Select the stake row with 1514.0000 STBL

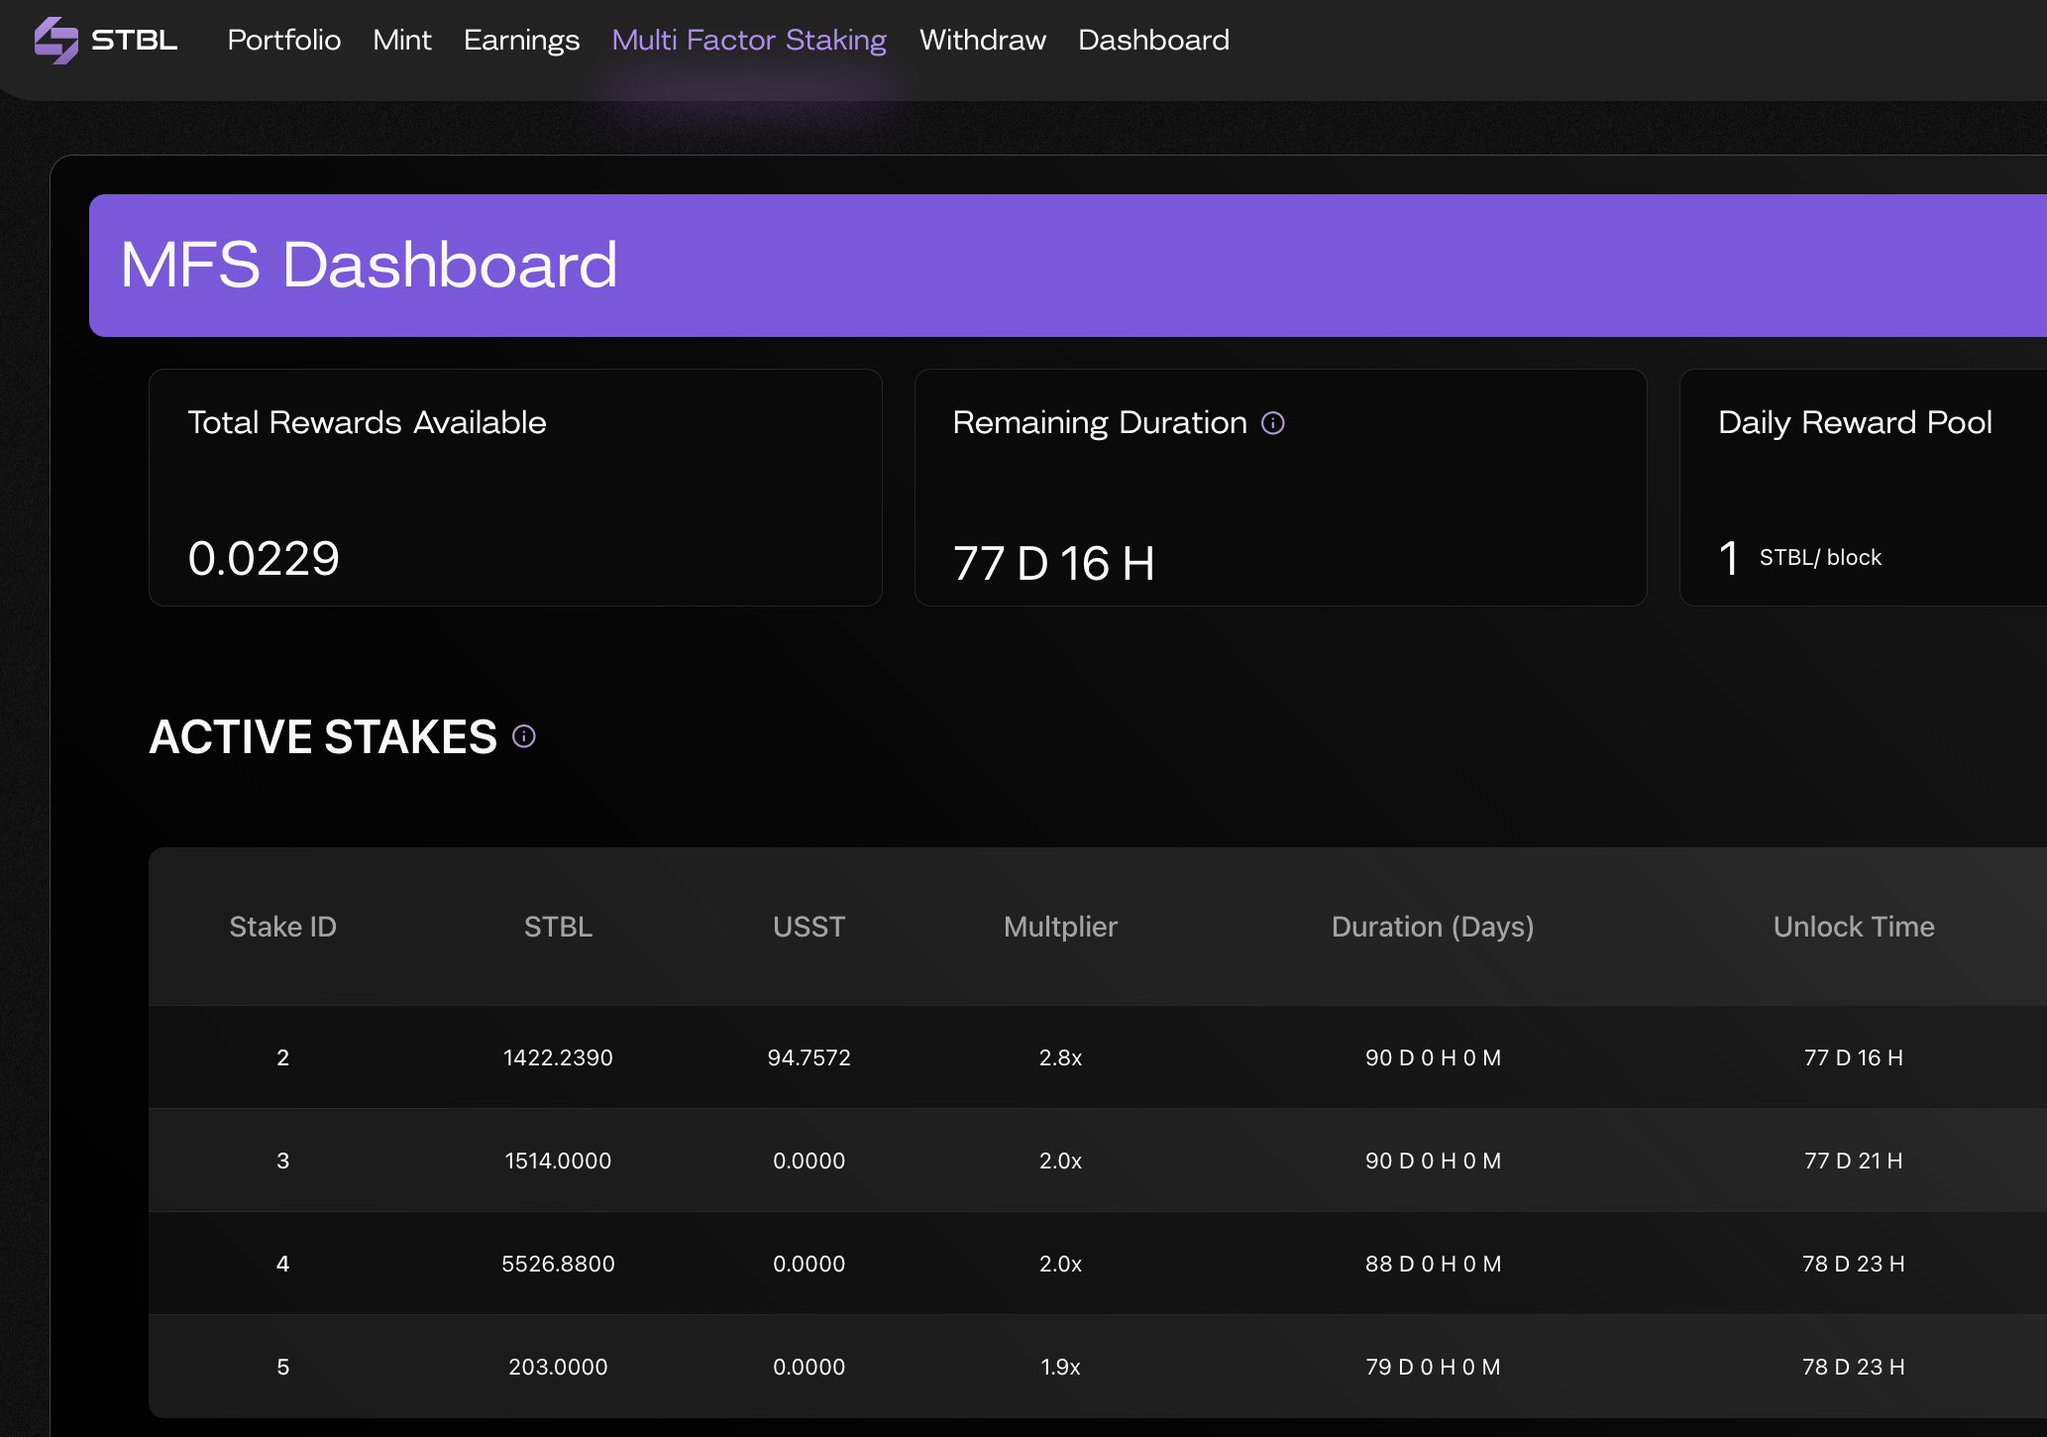click(558, 1161)
